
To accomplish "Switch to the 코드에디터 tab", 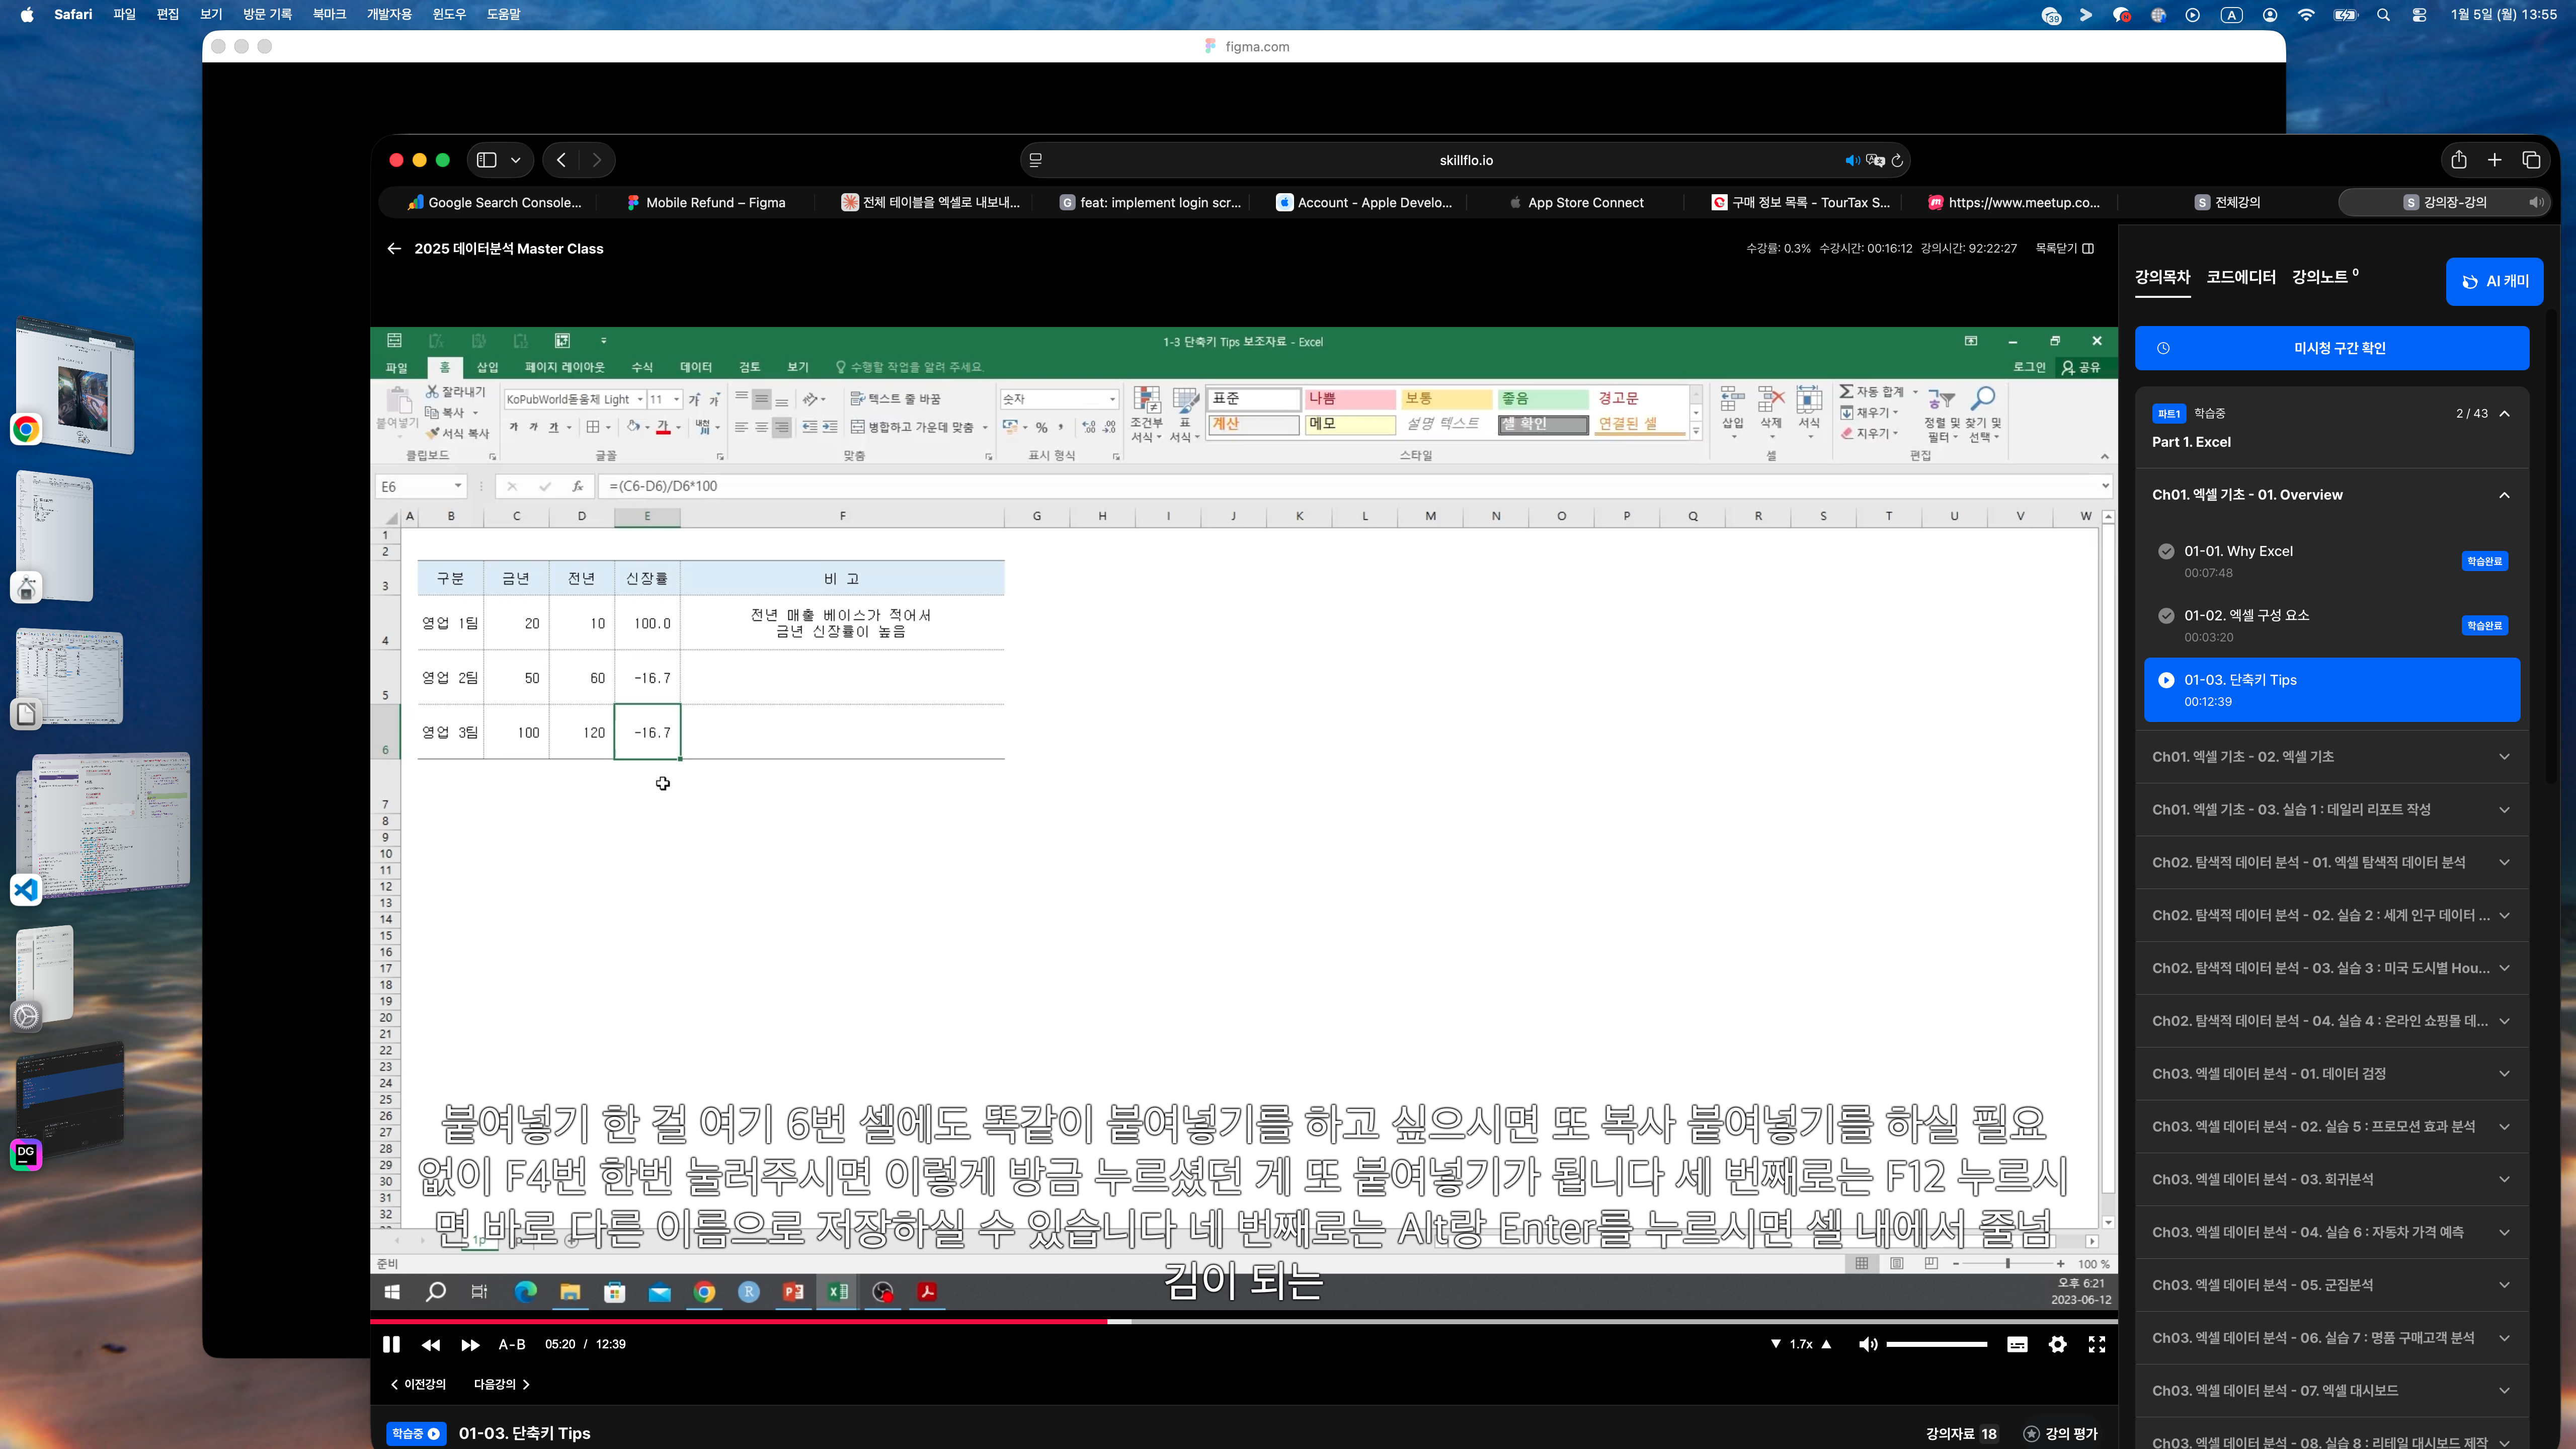I will pyautogui.click(x=2241, y=277).
